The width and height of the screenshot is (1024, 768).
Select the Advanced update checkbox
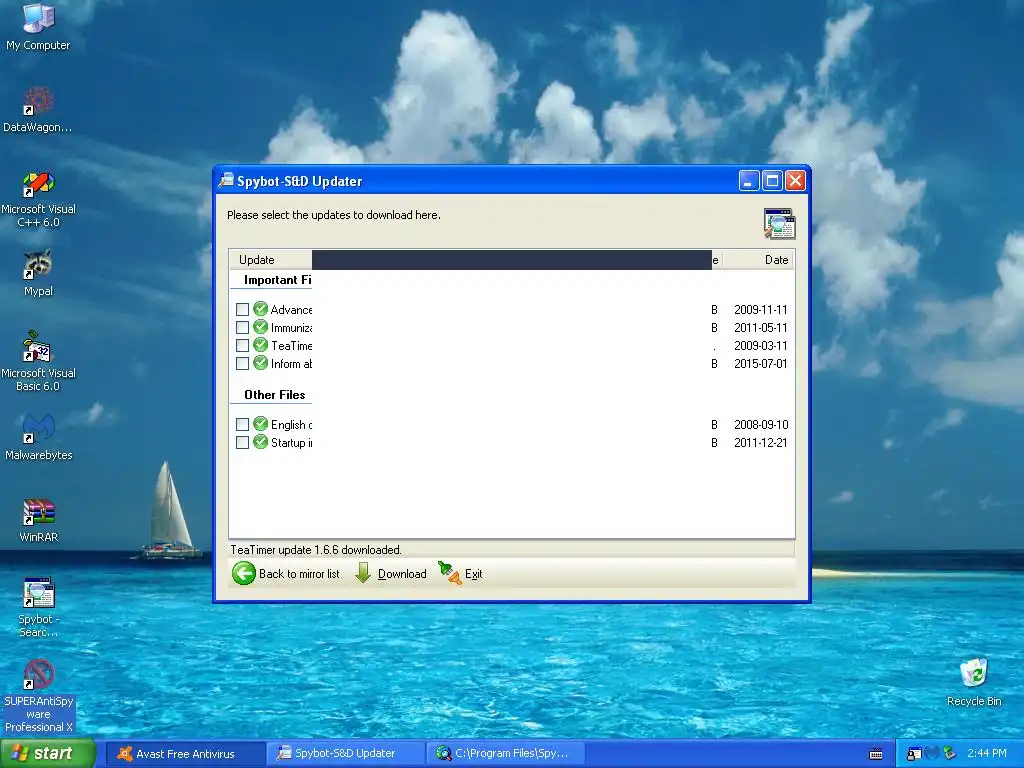point(242,310)
